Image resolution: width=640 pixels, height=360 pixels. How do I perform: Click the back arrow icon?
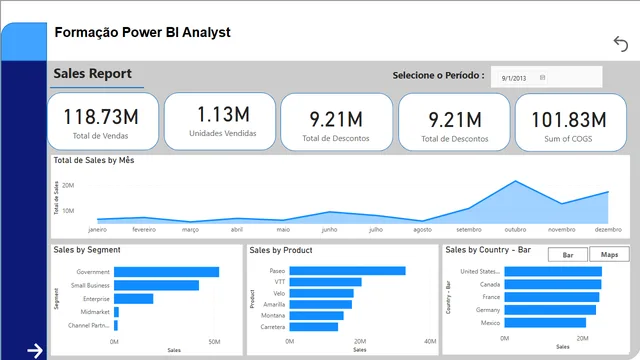tap(620, 44)
